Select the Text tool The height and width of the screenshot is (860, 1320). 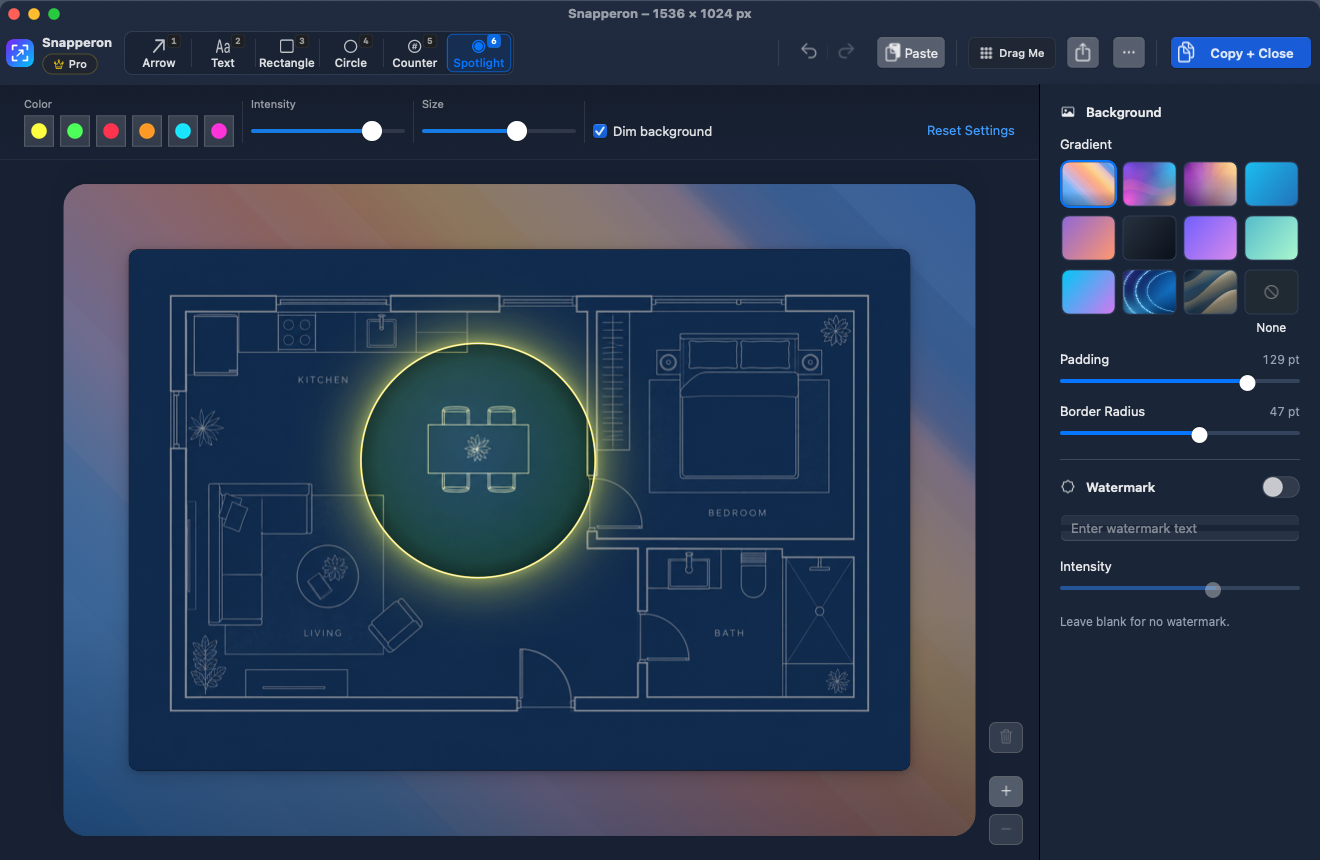[223, 53]
